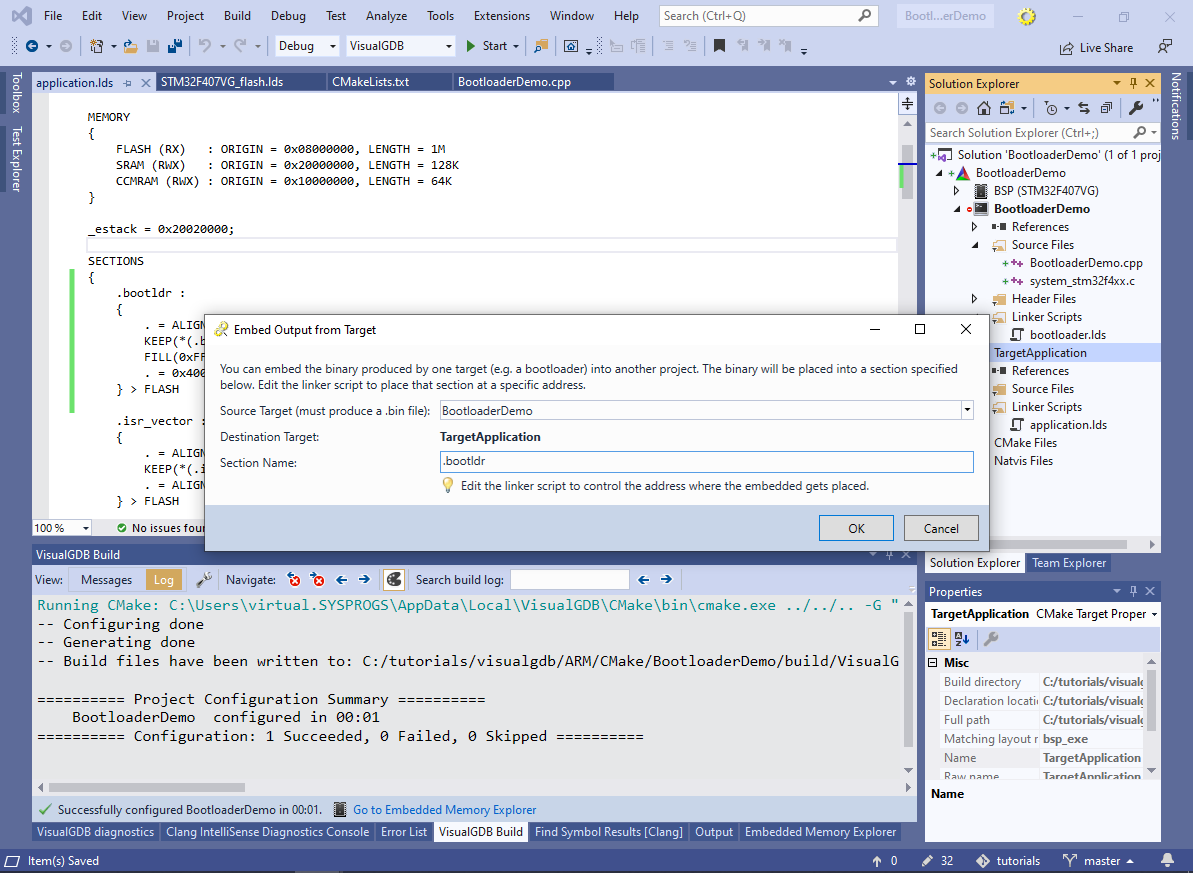Viewport: 1193px width, 873px height.
Task: Expand the BSP (STM32F407VG) tree node
Action: pyautogui.click(x=956, y=191)
